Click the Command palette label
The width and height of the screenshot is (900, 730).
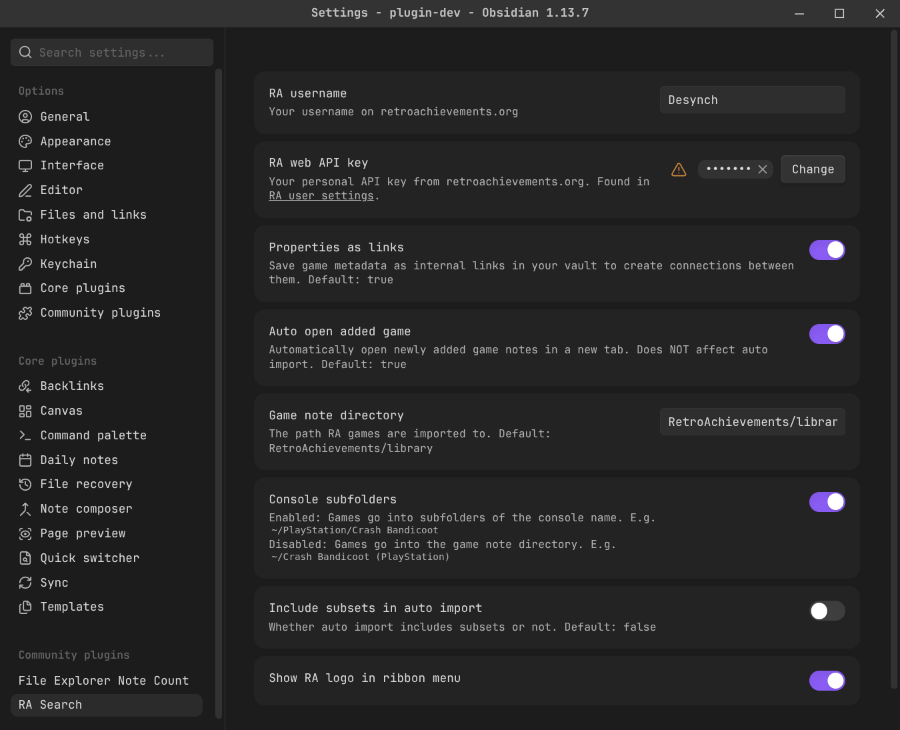click(93, 436)
